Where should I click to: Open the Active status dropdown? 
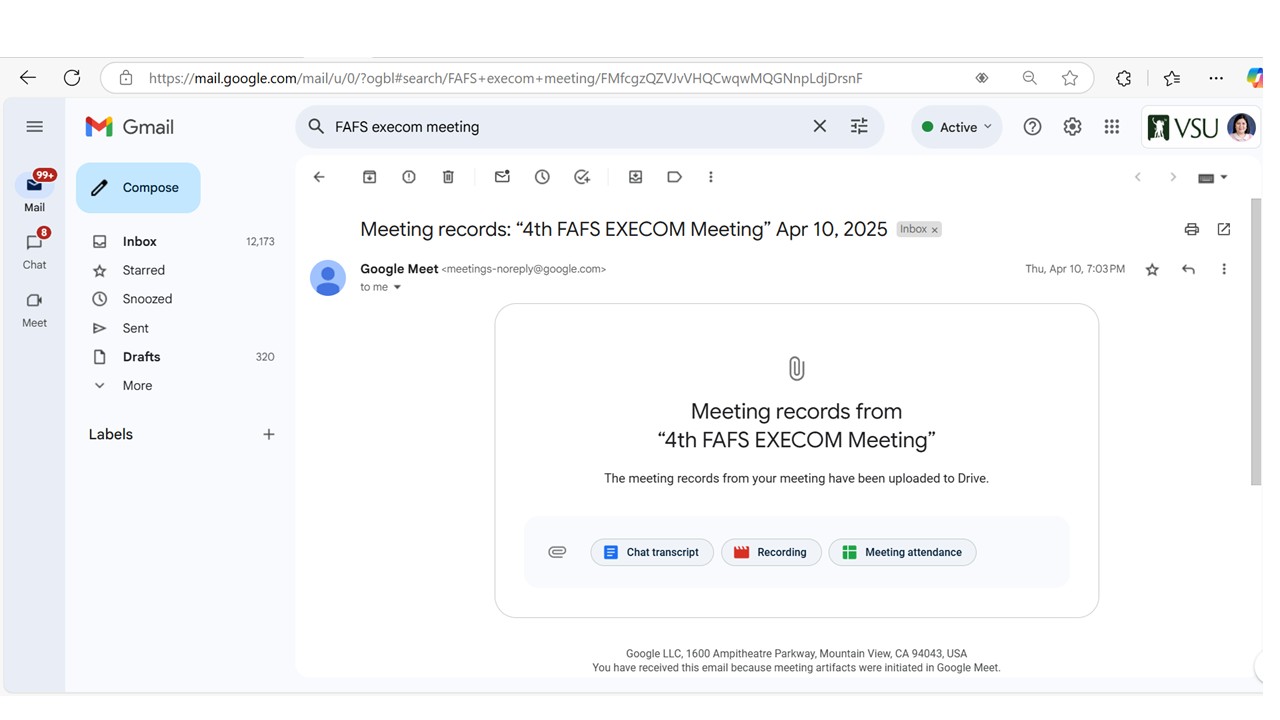click(x=957, y=127)
